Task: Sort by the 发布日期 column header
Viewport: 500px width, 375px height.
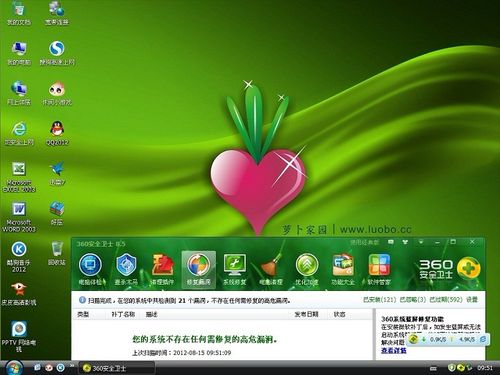Action: (306, 314)
